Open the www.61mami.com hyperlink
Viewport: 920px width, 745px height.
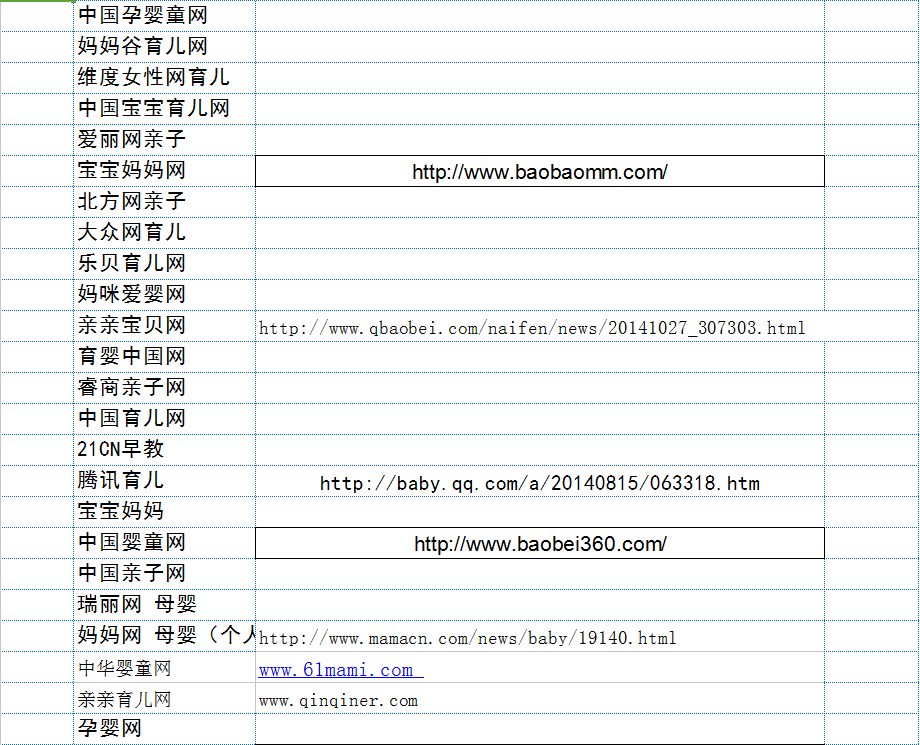340,670
